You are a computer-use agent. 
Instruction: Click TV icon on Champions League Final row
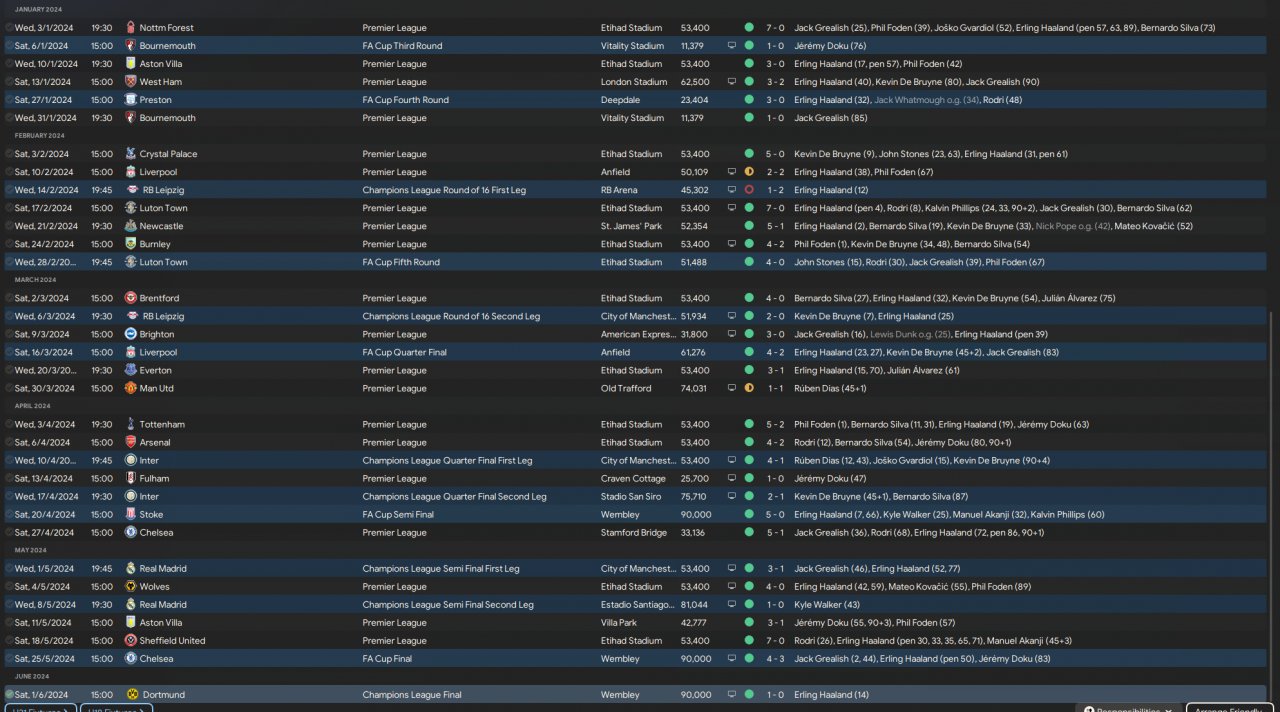(731, 694)
